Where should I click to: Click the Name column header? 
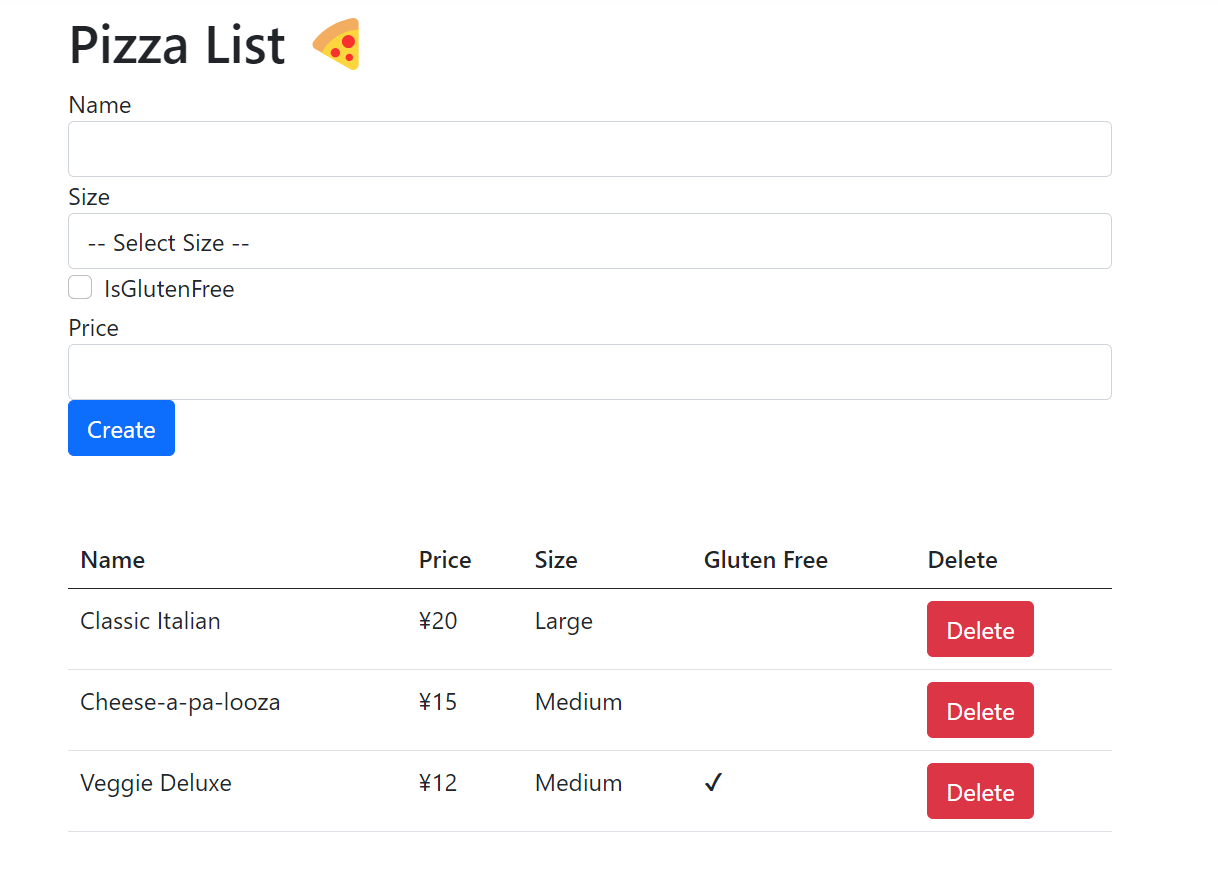113,560
